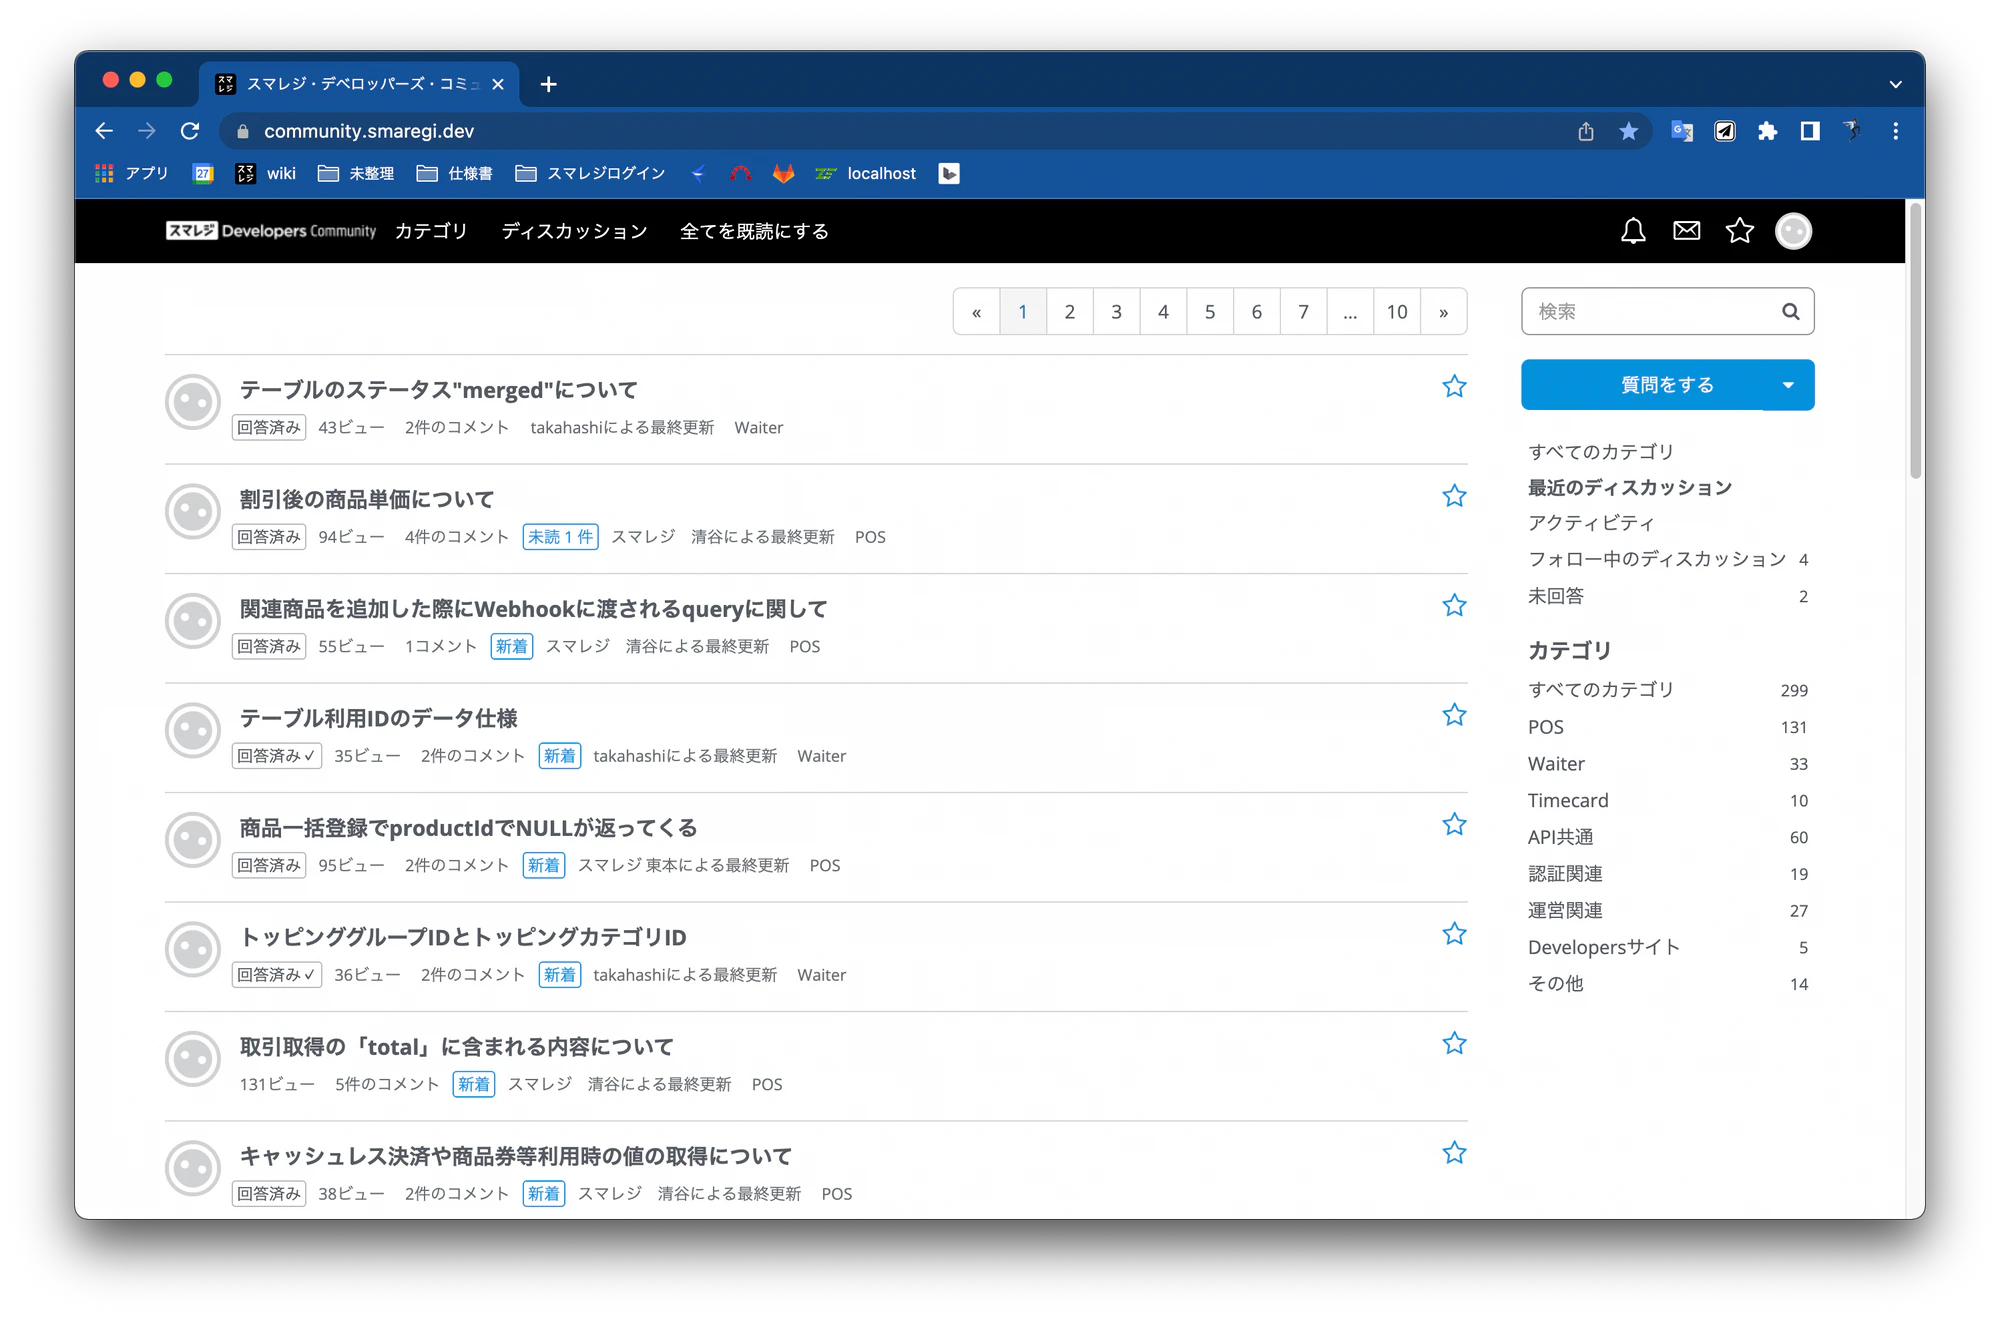2000x1318 pixels.
Task: Expand the 質問をする button dropdown arrow
Action: tap(1788, 385)
